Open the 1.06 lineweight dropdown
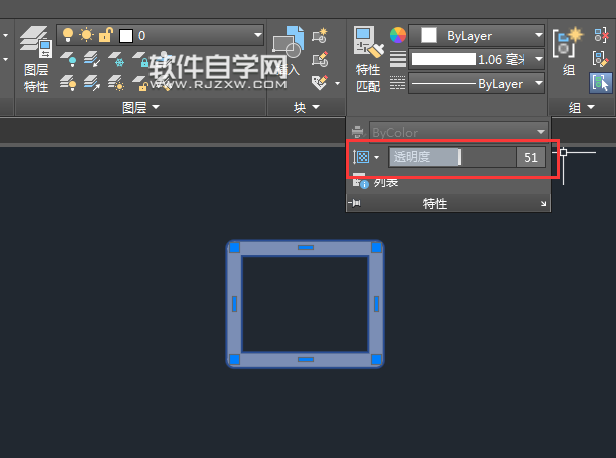 pyautogui.click(x=478, y=60)
